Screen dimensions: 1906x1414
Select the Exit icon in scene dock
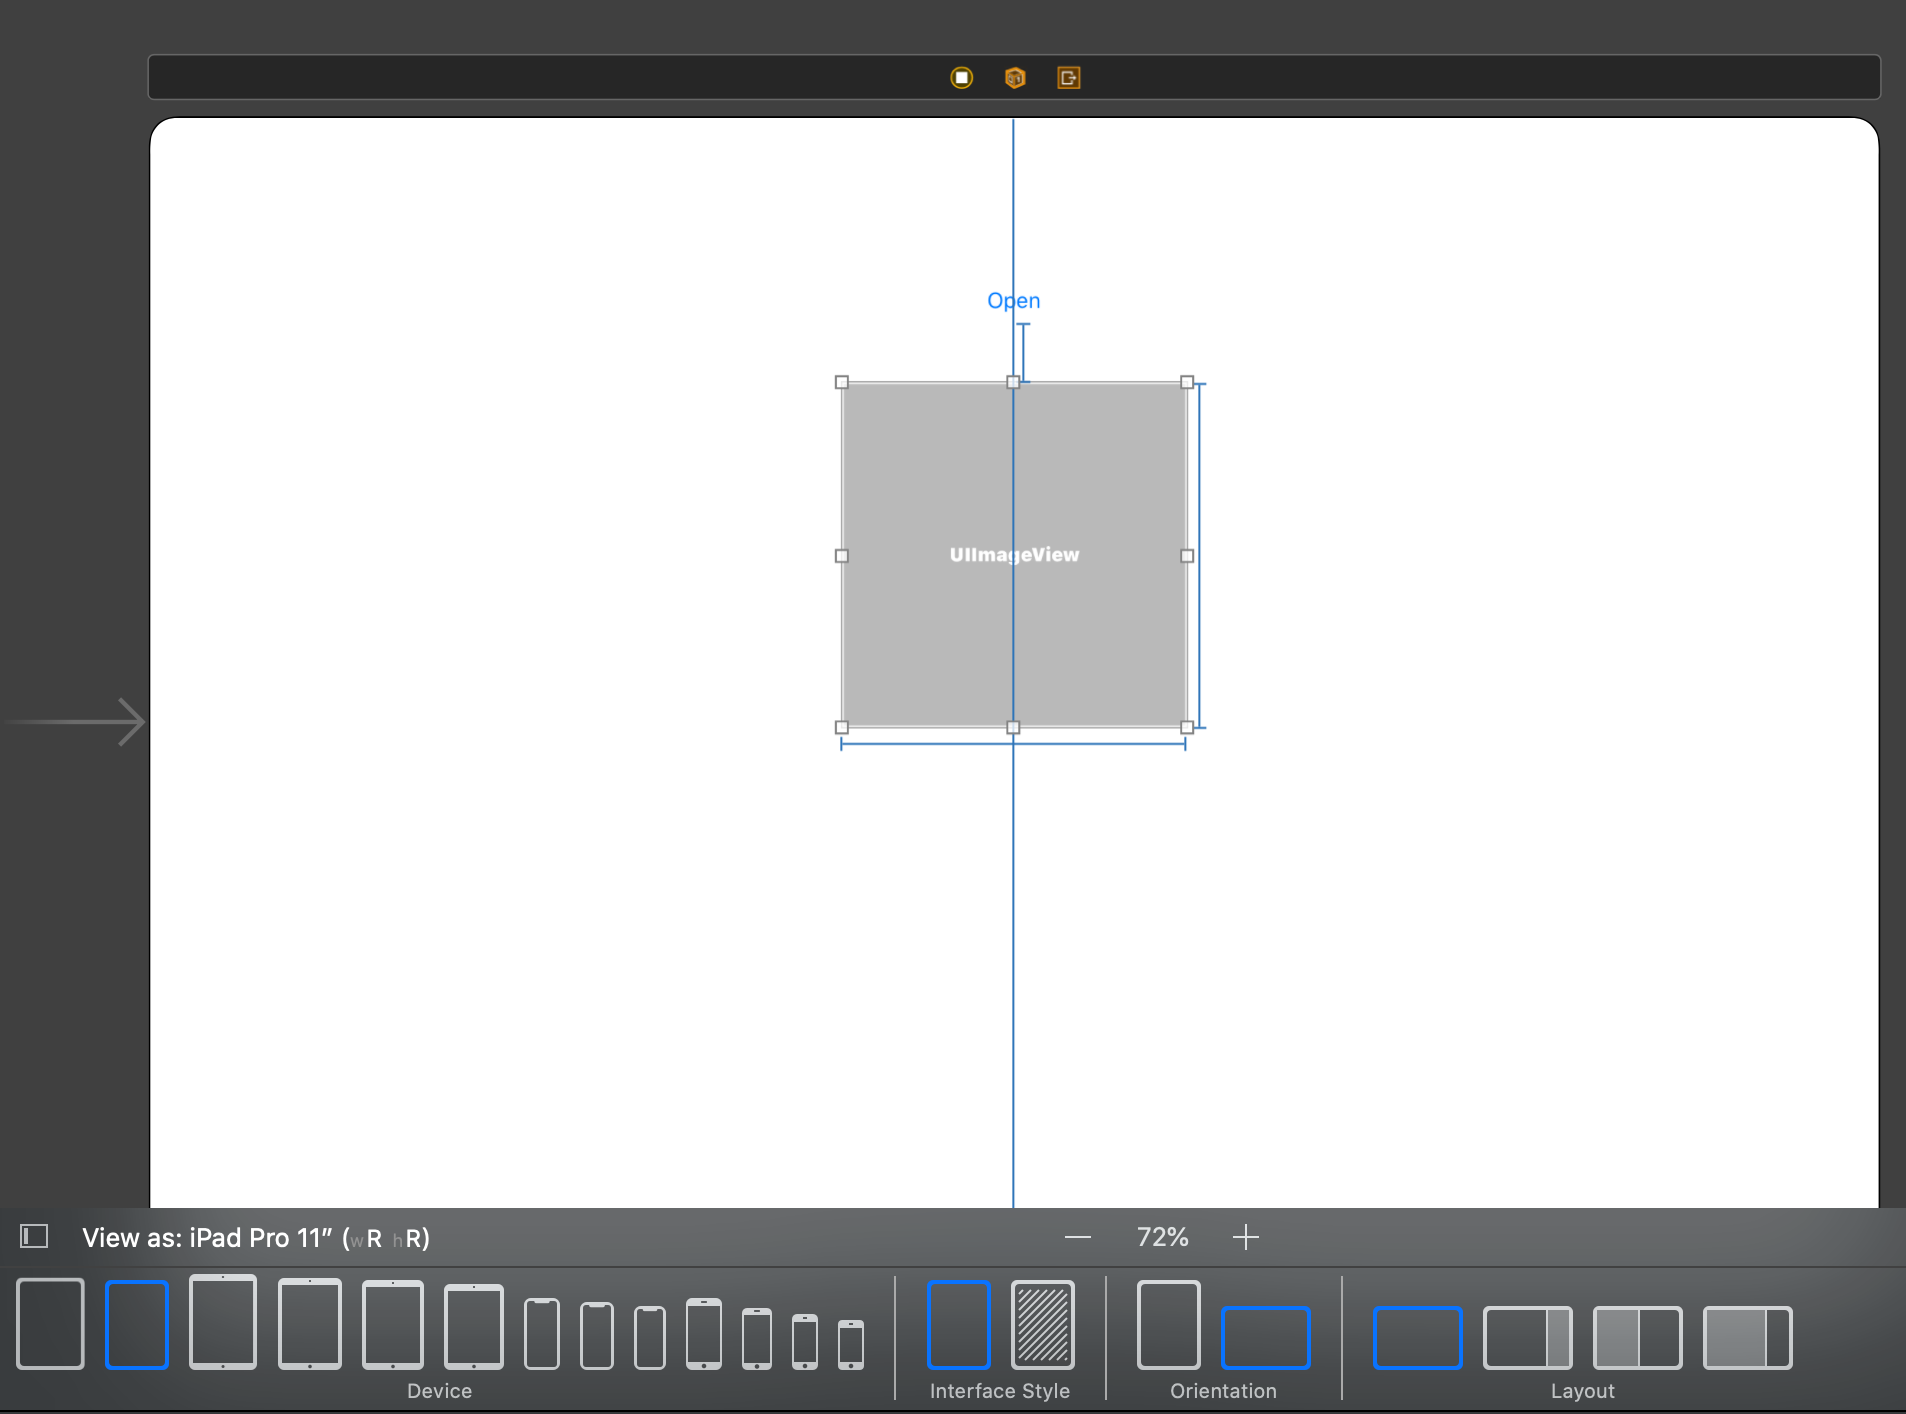click(x=1068, y=78)
